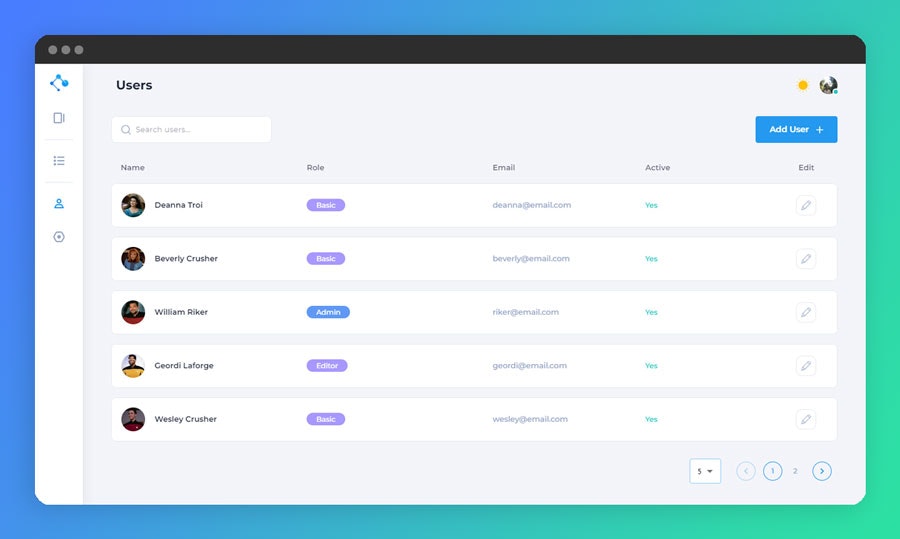The image size is (900, 539).
Task: Open the list view sidebar icon
Action: 59,161
